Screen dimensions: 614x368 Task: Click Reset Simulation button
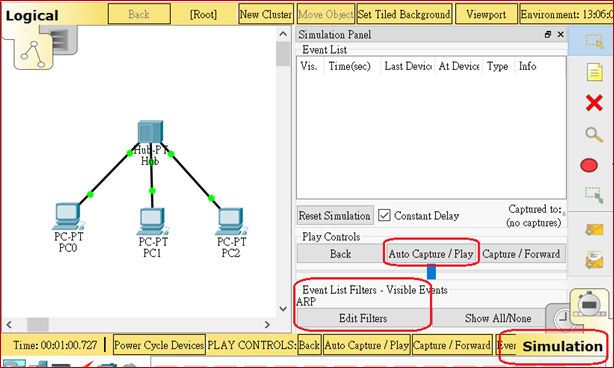tap(334, 216)
